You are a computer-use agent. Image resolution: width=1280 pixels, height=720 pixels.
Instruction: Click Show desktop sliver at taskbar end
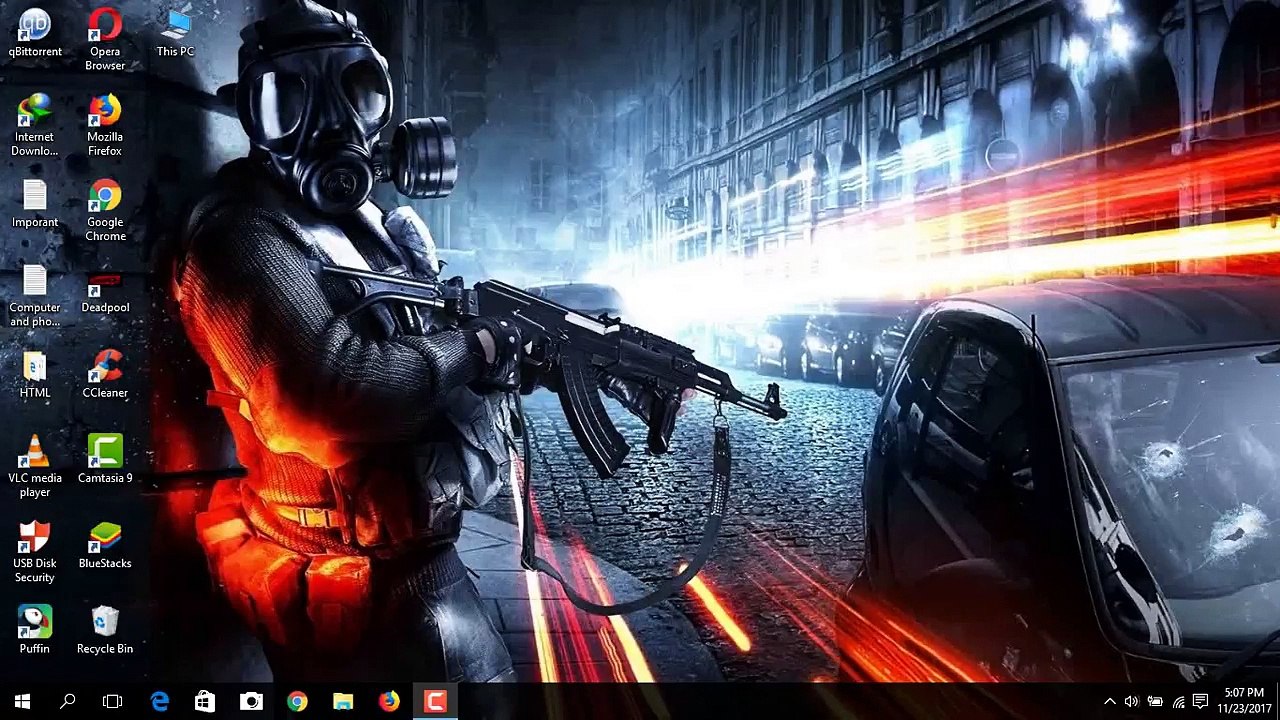(1277, 702)
